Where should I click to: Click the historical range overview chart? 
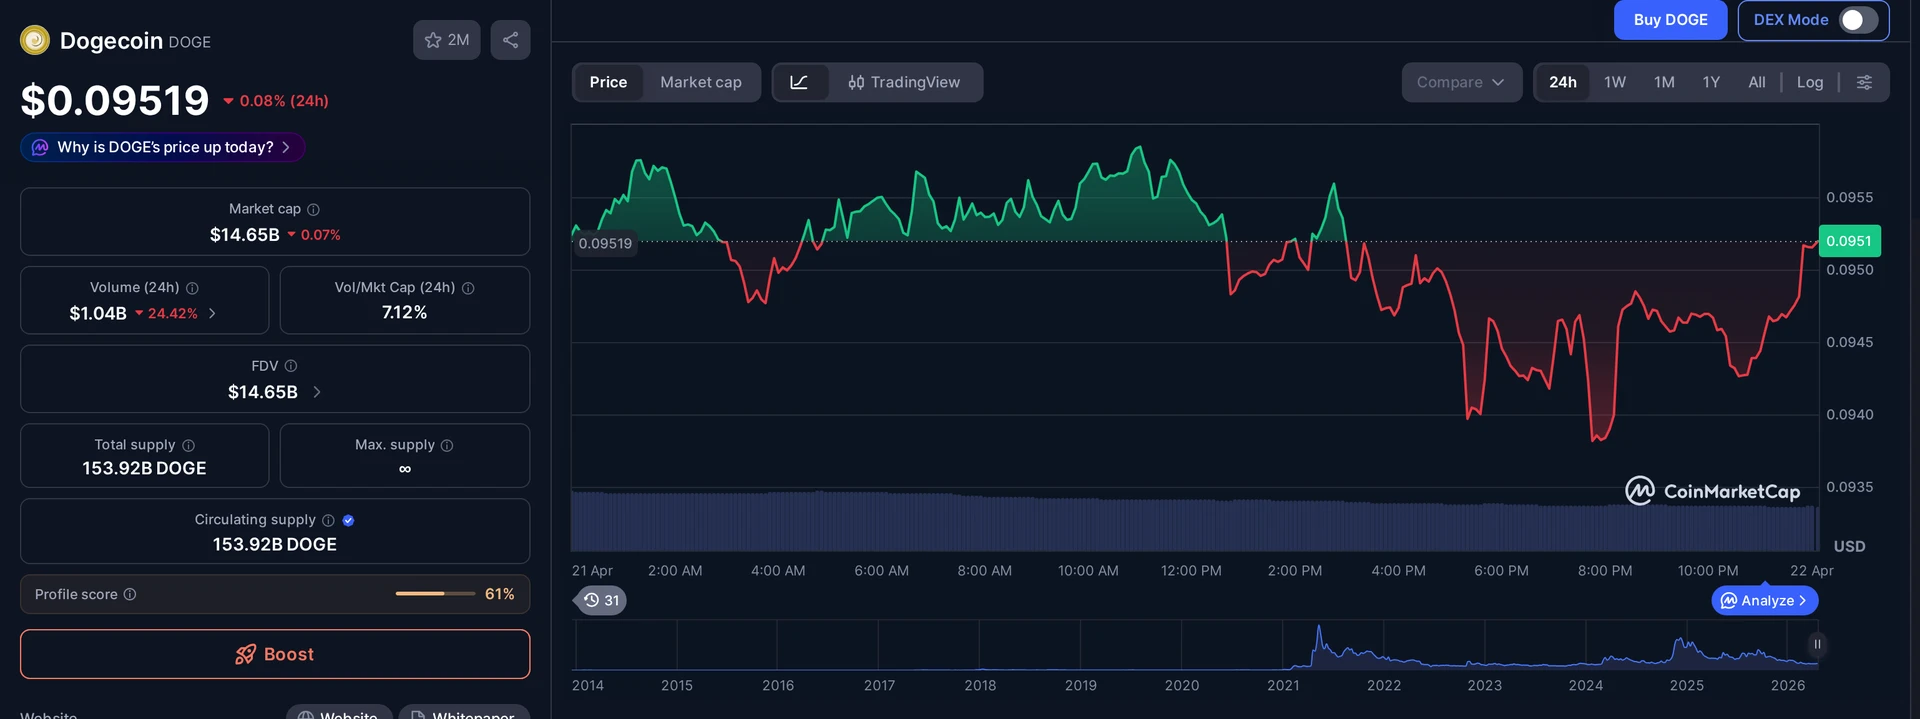click(1195, 645)
